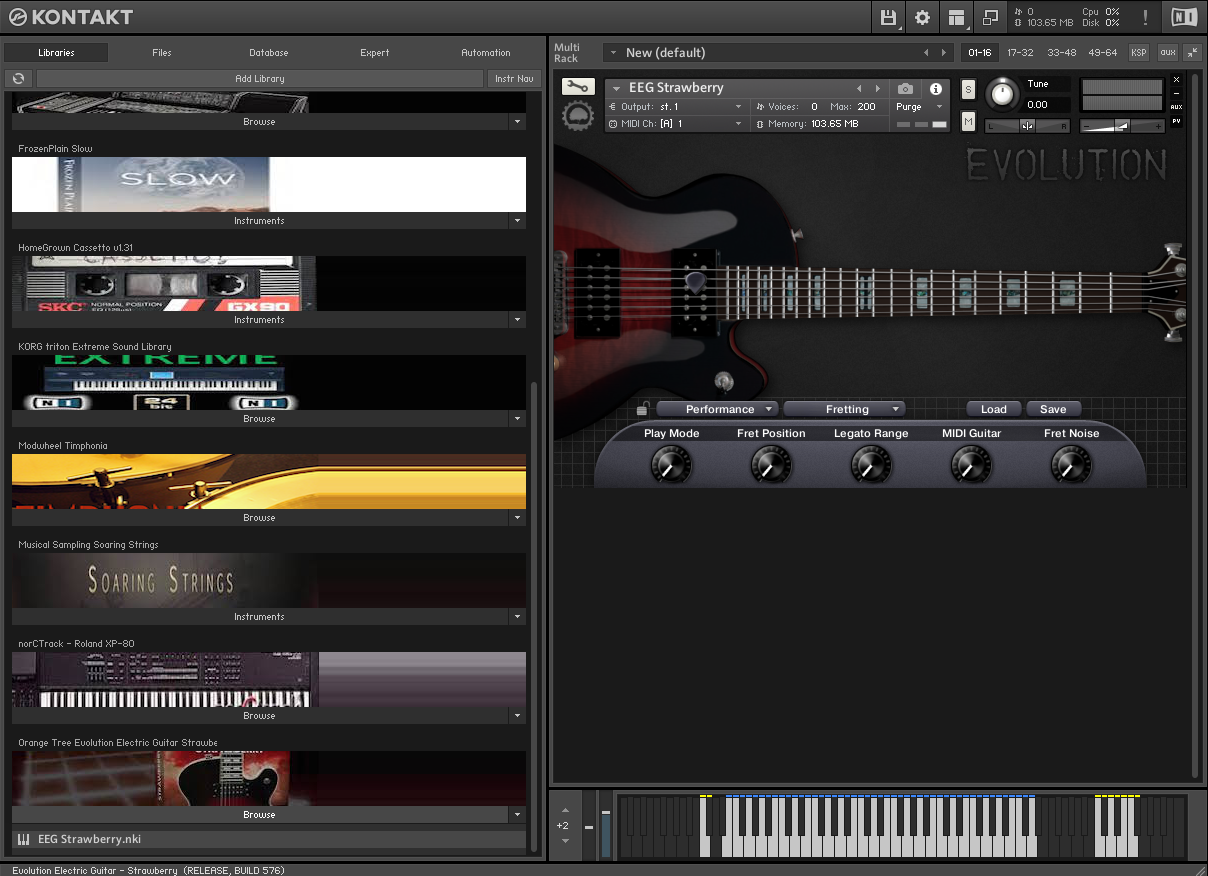
Task: Click the lock icon beside Performance
Action: (643, 409)
